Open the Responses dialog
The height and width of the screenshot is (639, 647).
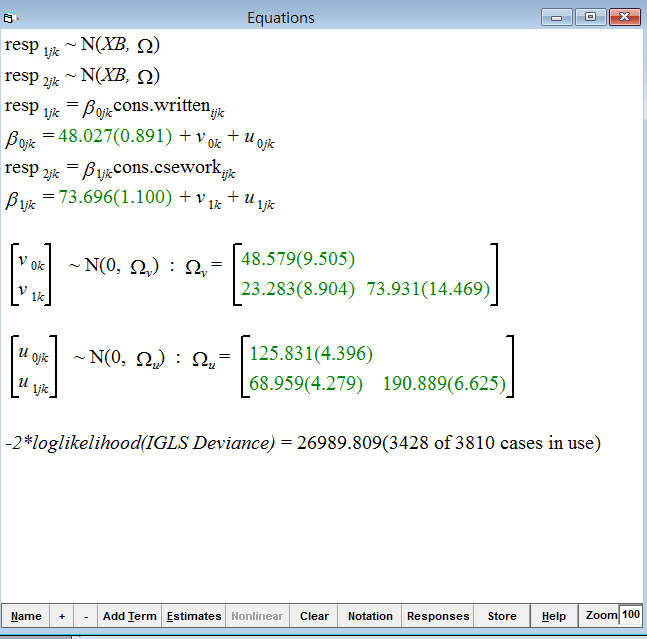(x=438, y=616)
